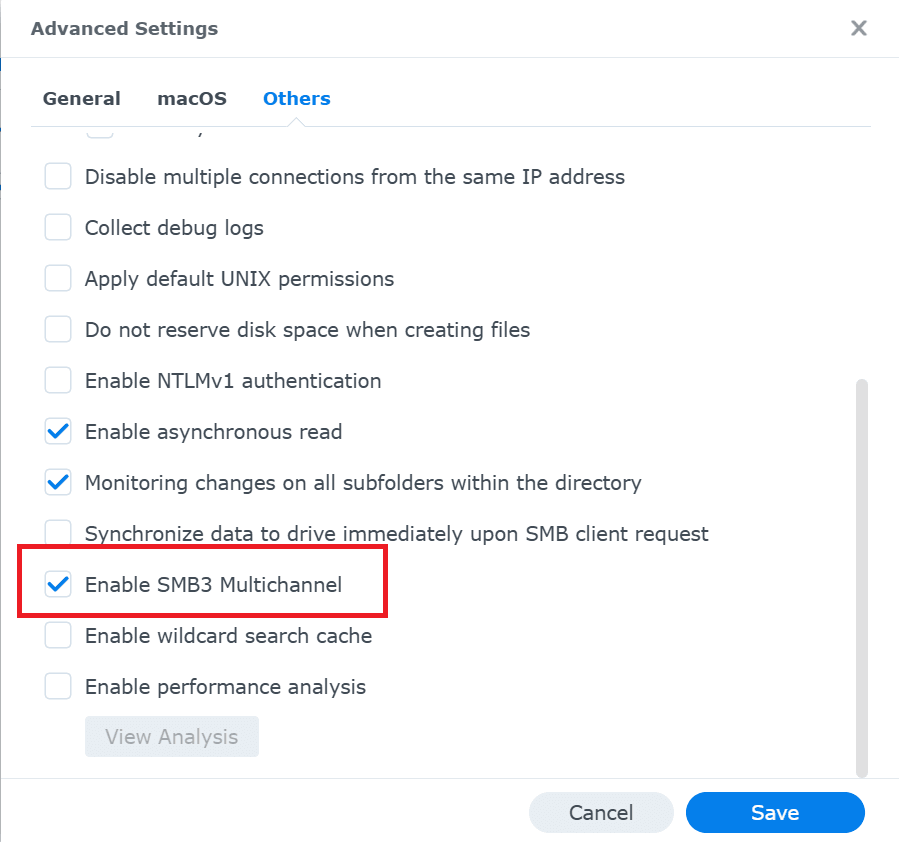Viewport: 899px width, 842px height.
Task: Open the macOS tab
Action: (x=192, y=99)
